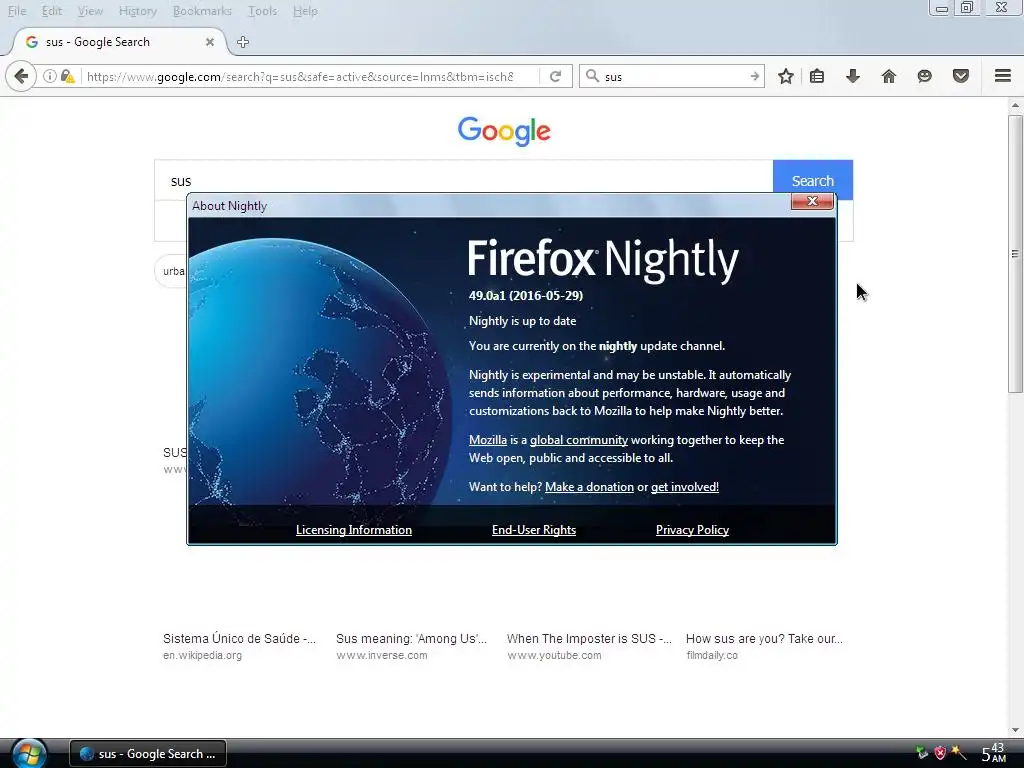Screen dimensions: 1024x768
Task: Open Sistema Único de Saúde result title
Action: [239, 639]
